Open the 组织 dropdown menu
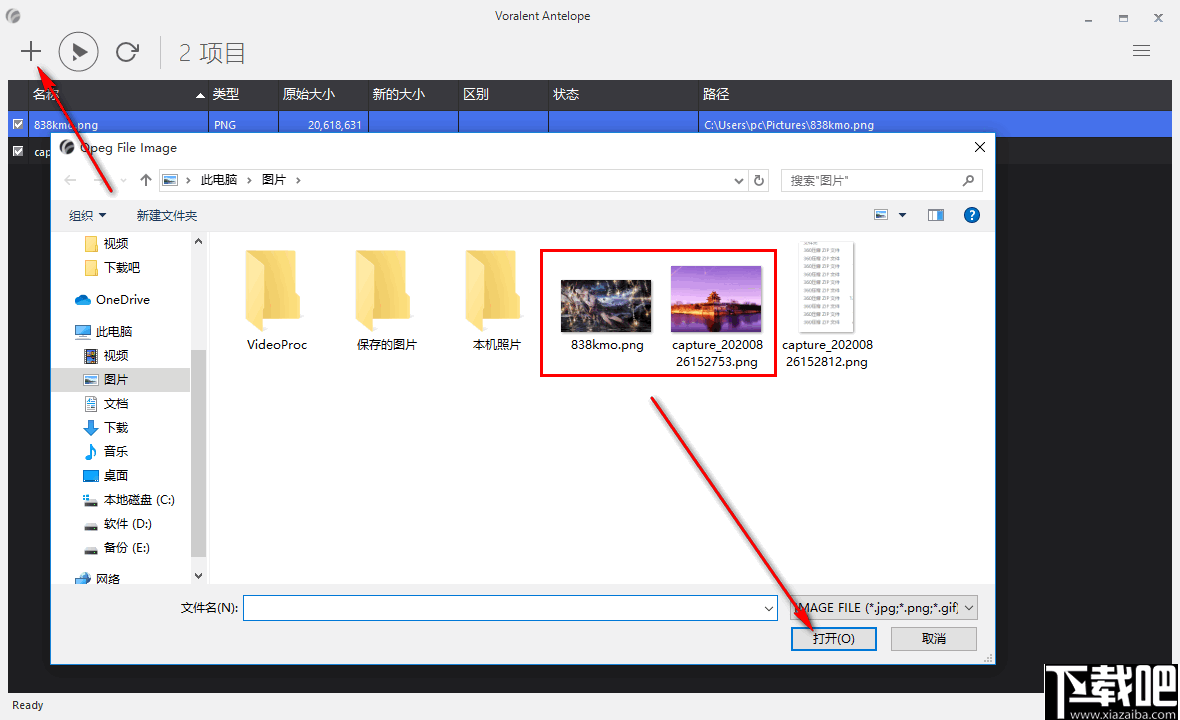 pos(87,216)
